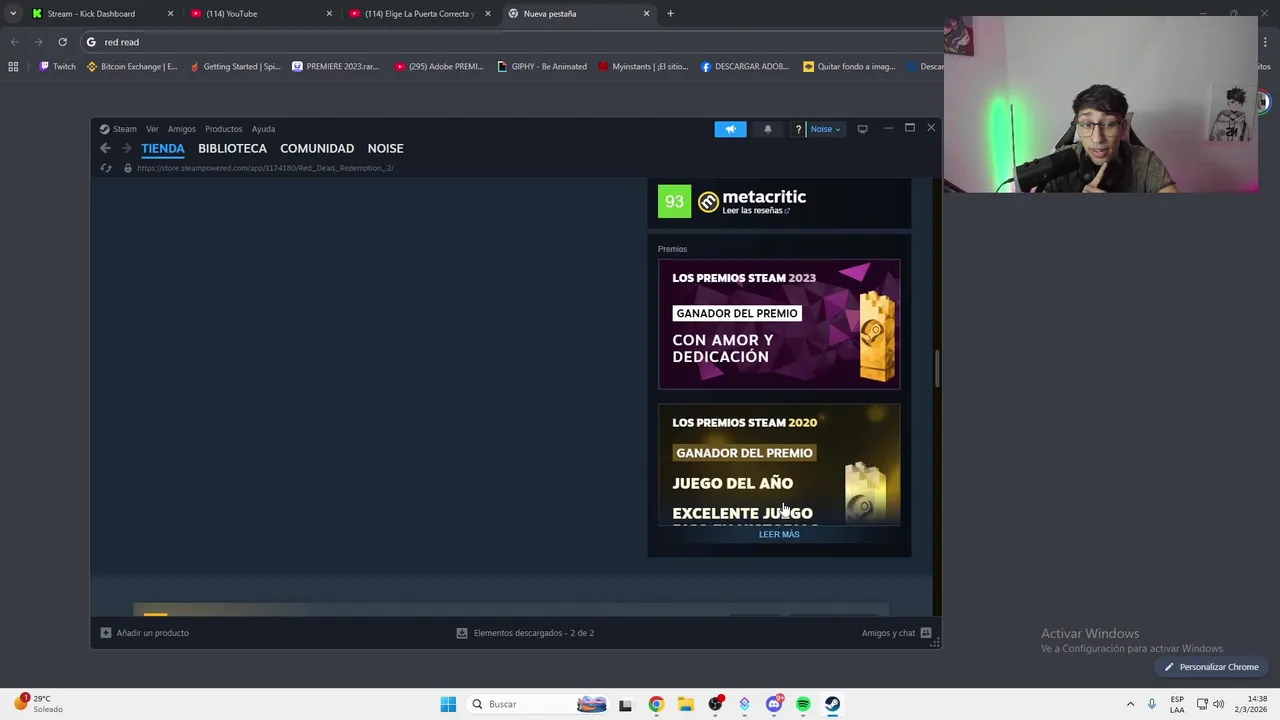Image resolution: width=1280 pixels, height=720 pixels.
Task: Switch Steam to Big Picture mode icon
Action: pyautogui.click(x=862, y=129)
